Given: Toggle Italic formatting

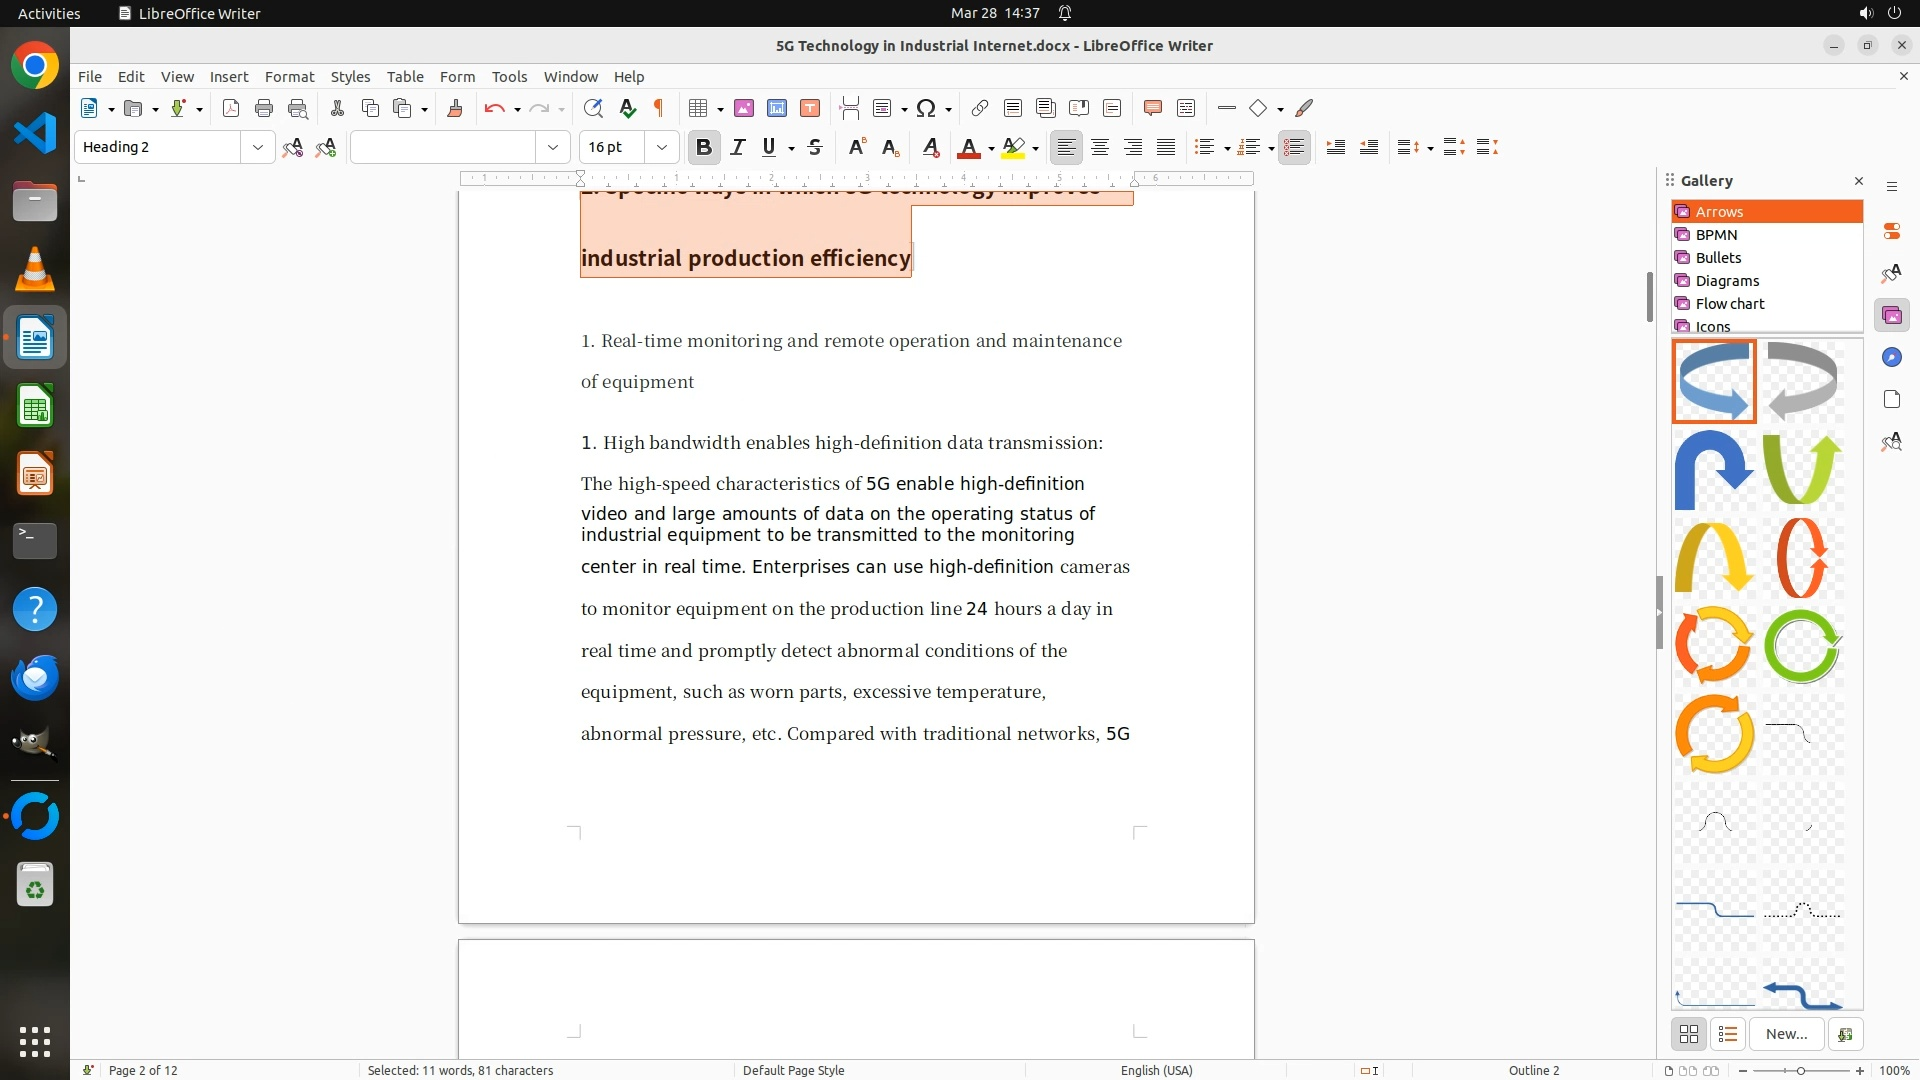Looking at the screenshot, I should point(738,148).
